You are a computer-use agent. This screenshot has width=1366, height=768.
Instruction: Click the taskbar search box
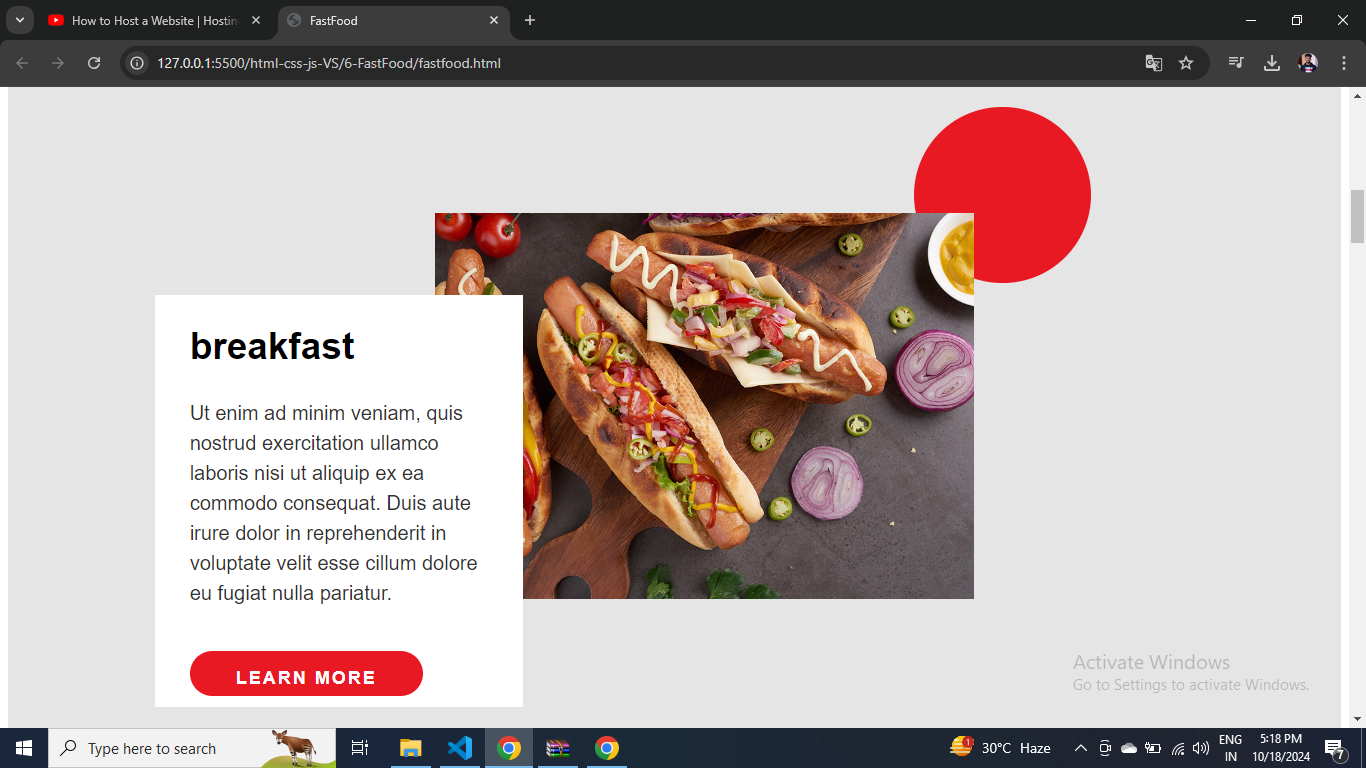tap(192, 748)
